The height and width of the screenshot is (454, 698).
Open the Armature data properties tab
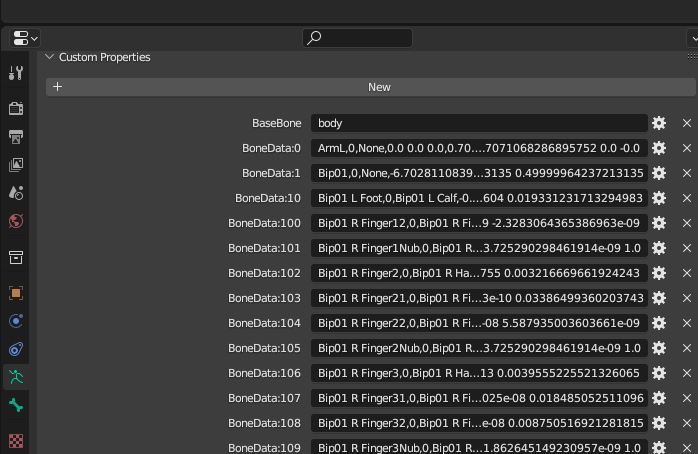click(16, 377)
